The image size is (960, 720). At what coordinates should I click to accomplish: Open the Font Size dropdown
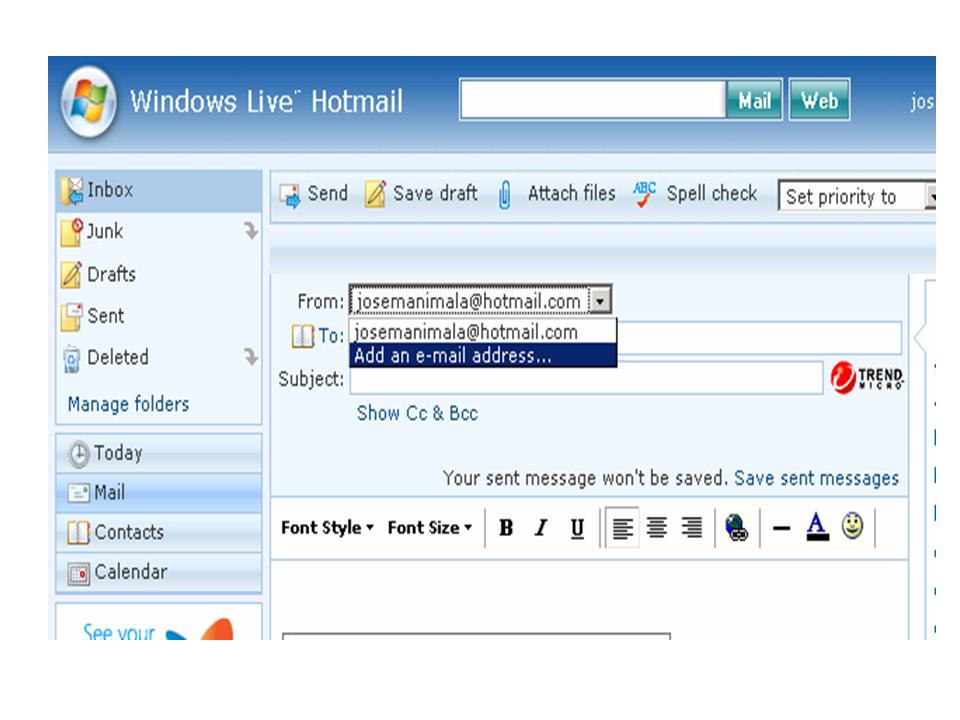tap(430, 528)
